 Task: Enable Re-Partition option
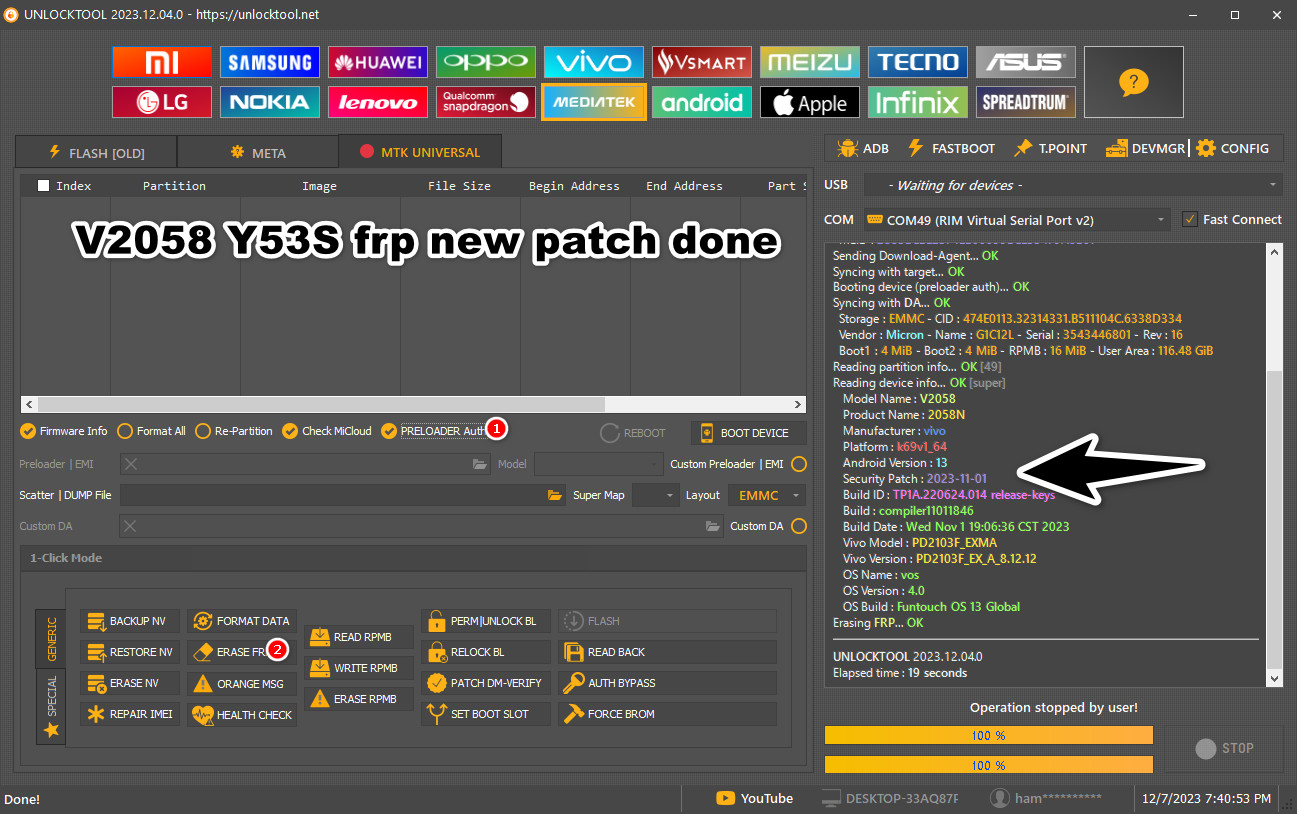[x=234, y=431]
